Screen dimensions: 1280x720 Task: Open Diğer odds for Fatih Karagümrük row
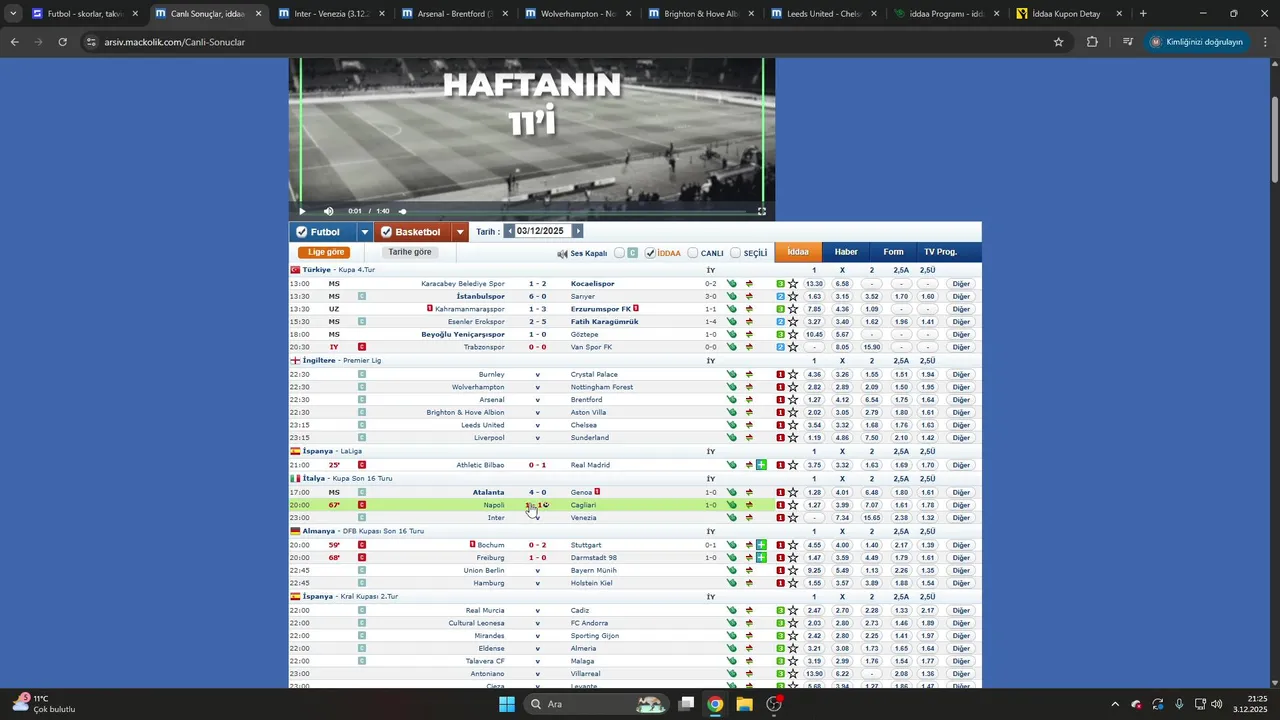click(x=961, y=322)
